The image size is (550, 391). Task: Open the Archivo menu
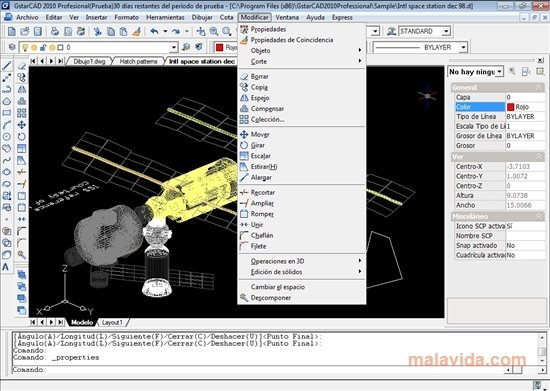pyautogui.click(x=27, y=17)
